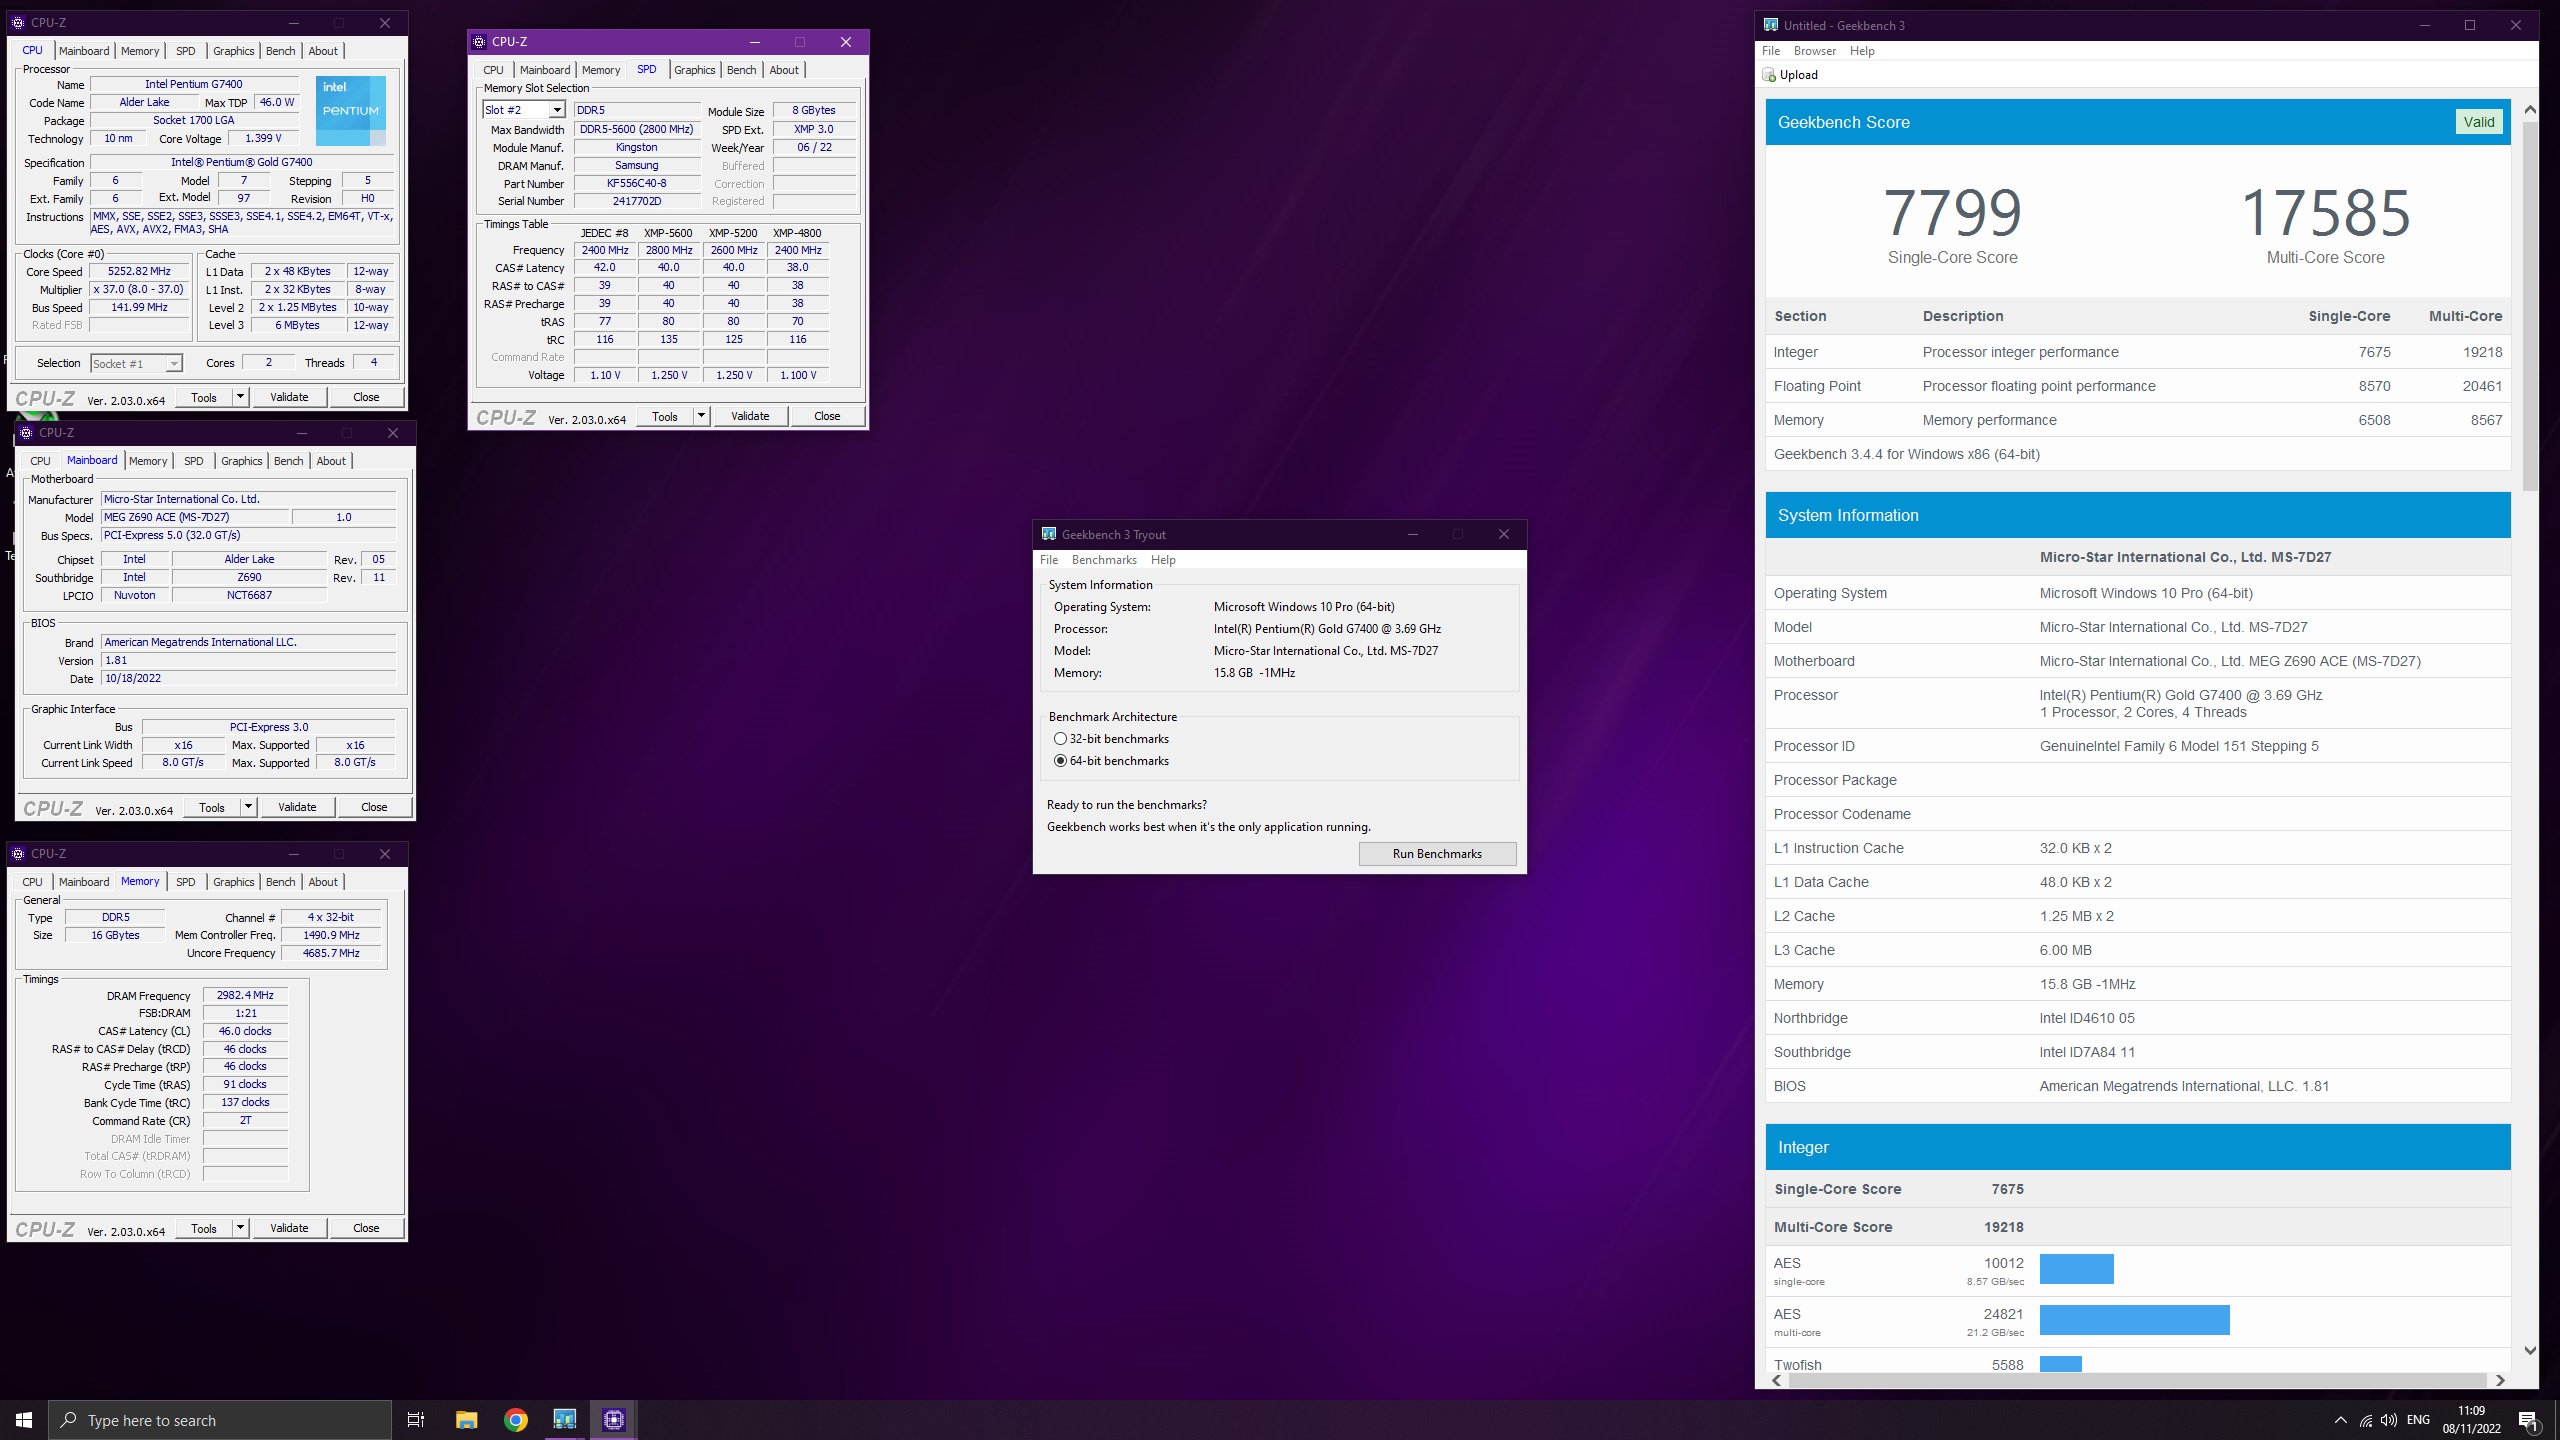This screenshot has height=1440, width=2560.
Task: Switch to Geekbench taskbar icon
Action: tap(565, 1420)
